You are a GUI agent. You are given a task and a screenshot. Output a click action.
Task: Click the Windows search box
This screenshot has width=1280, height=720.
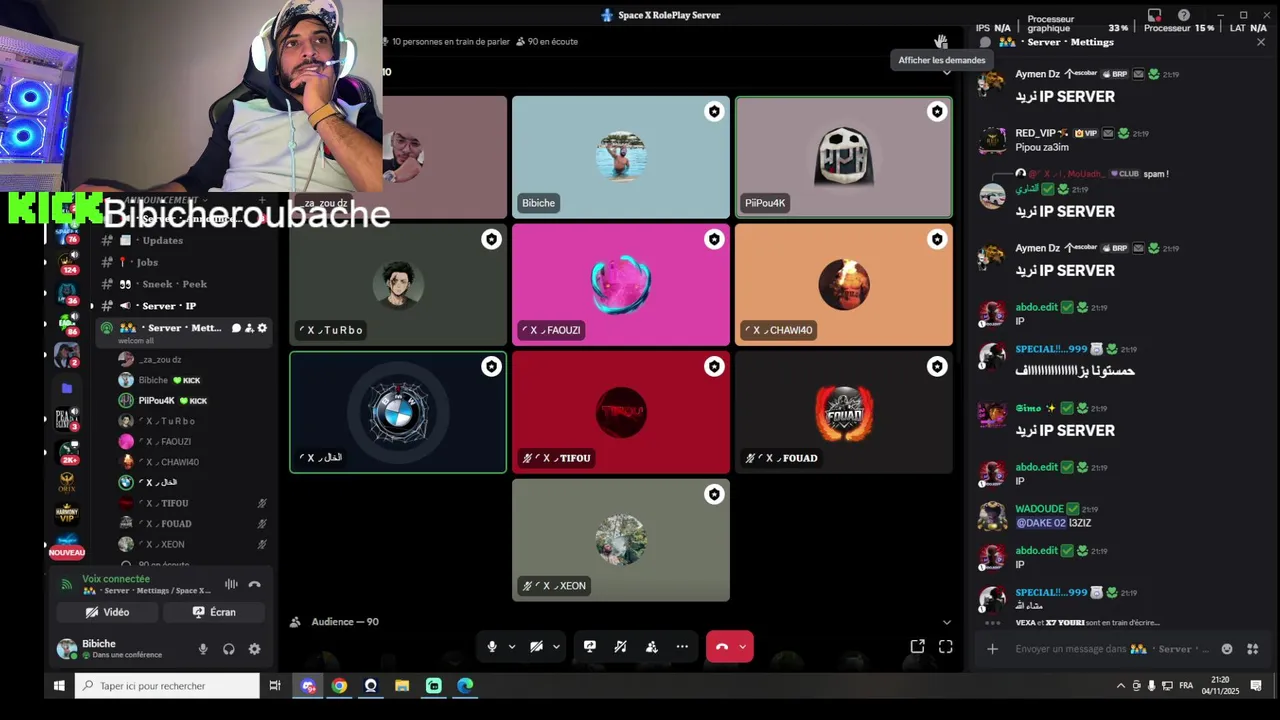click(168, 686)
